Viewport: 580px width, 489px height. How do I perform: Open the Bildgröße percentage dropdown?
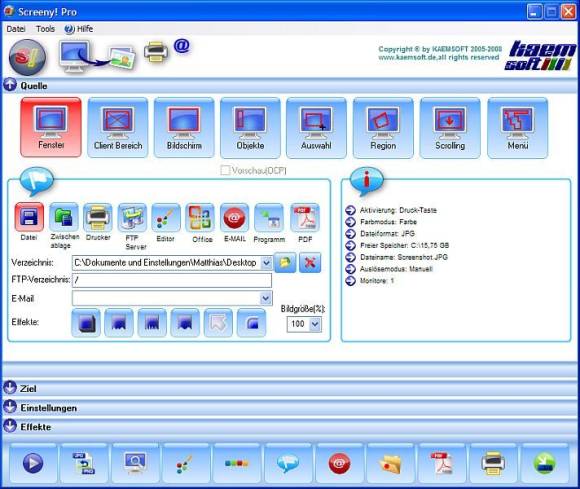315,324
